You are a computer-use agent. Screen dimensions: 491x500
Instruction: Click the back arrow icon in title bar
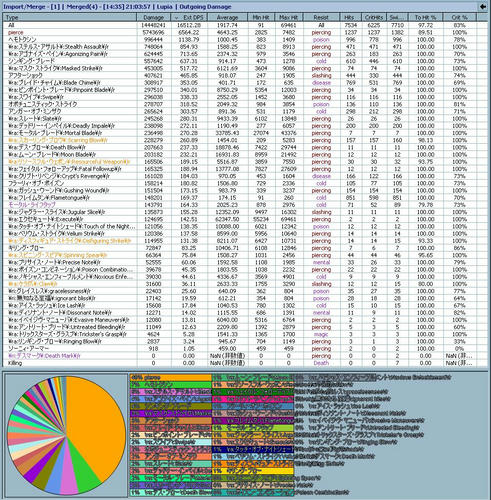[483, 6]
